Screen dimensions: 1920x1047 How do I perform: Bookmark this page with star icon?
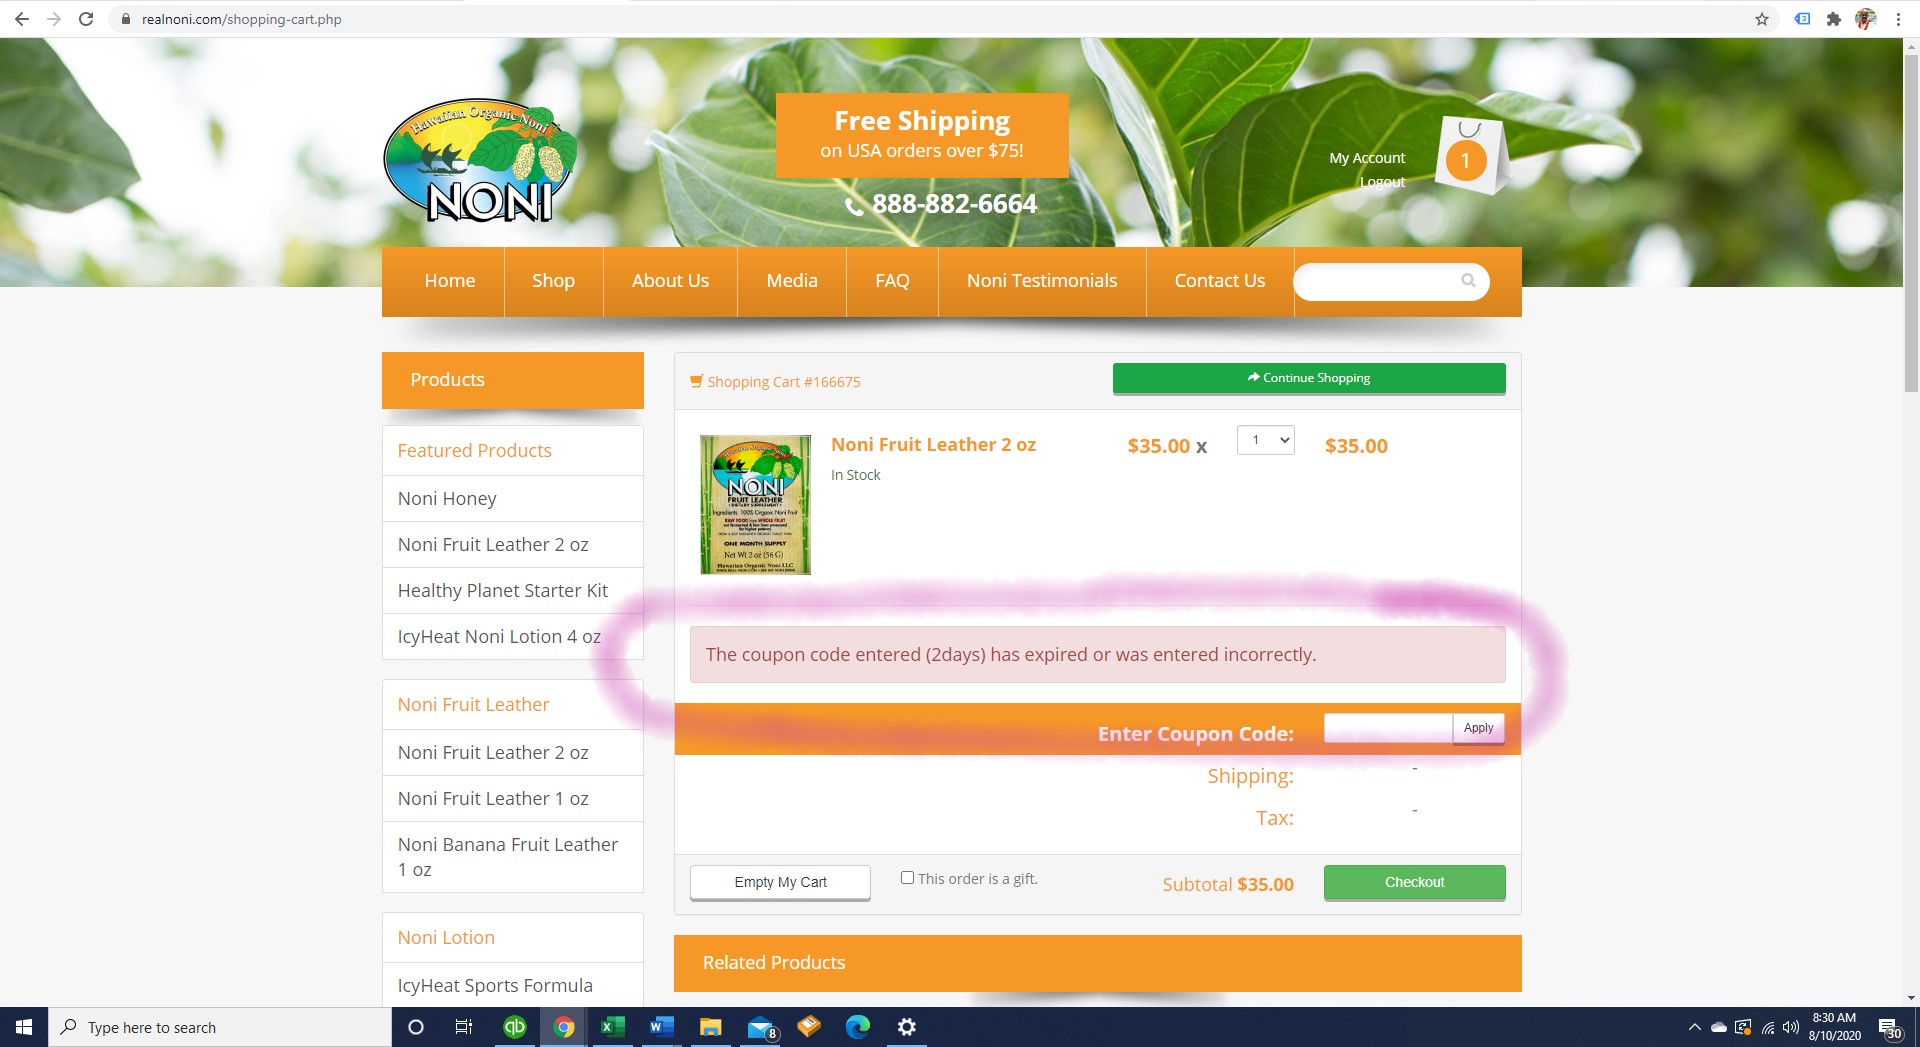click(1762, 19)
